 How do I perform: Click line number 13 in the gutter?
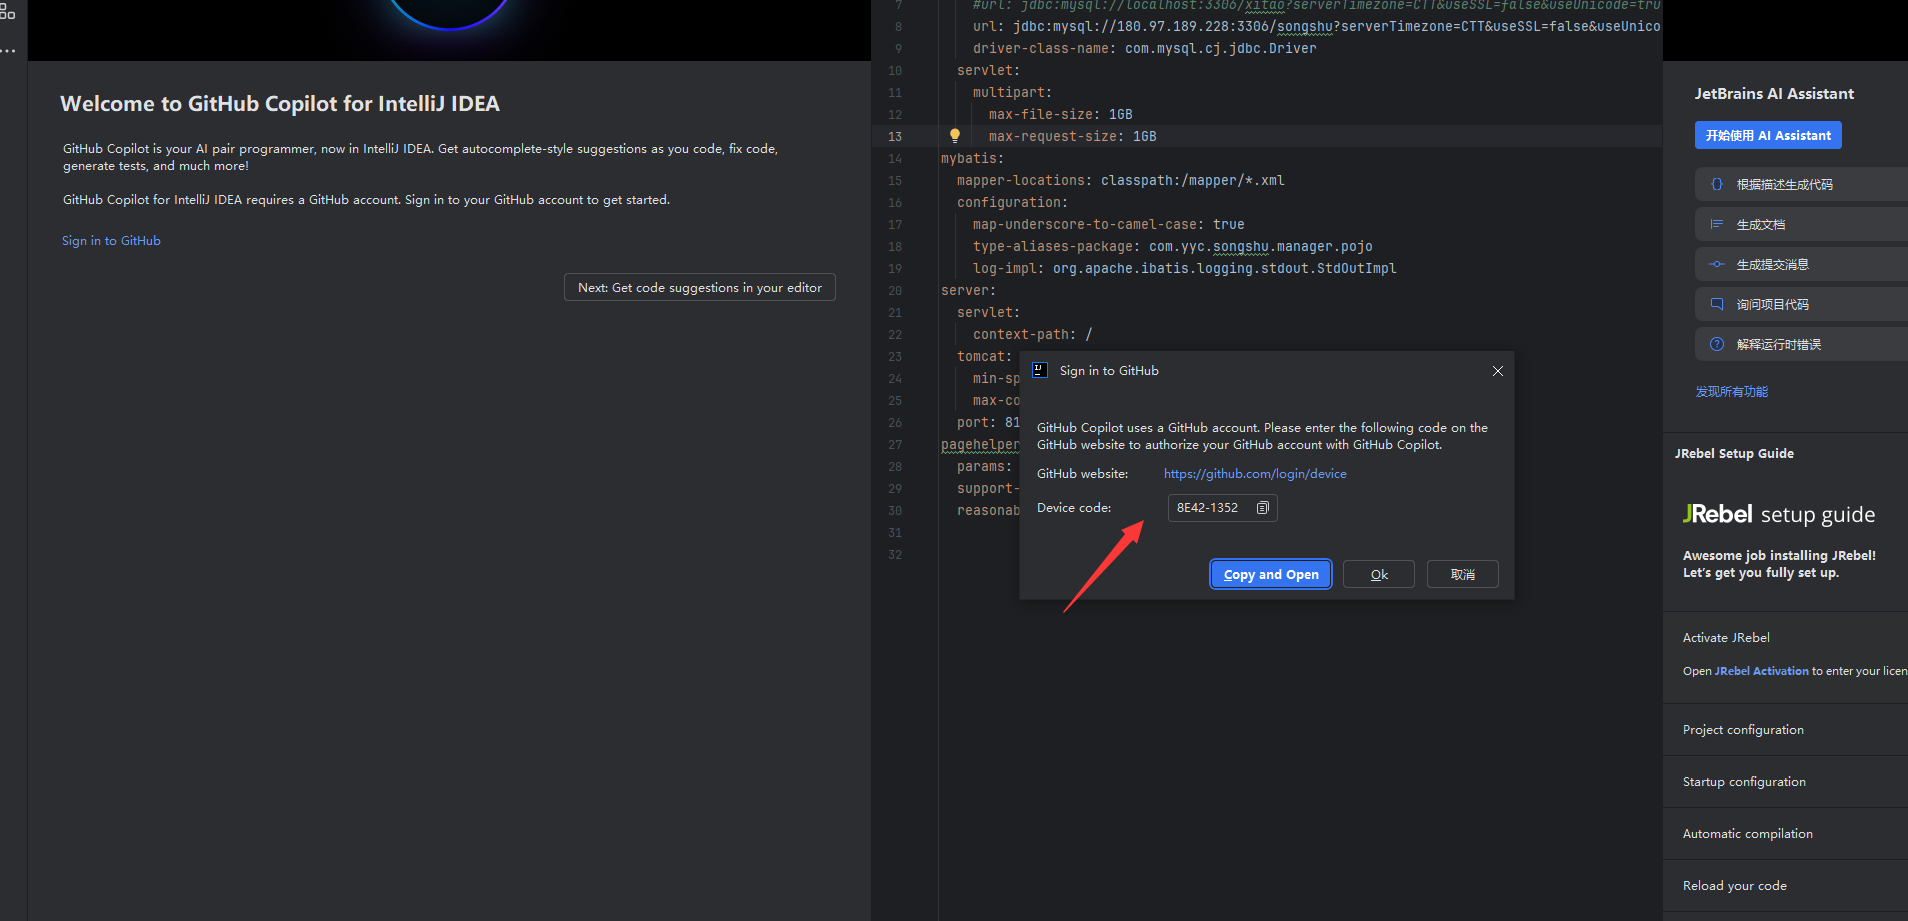(x=895, y=137)
